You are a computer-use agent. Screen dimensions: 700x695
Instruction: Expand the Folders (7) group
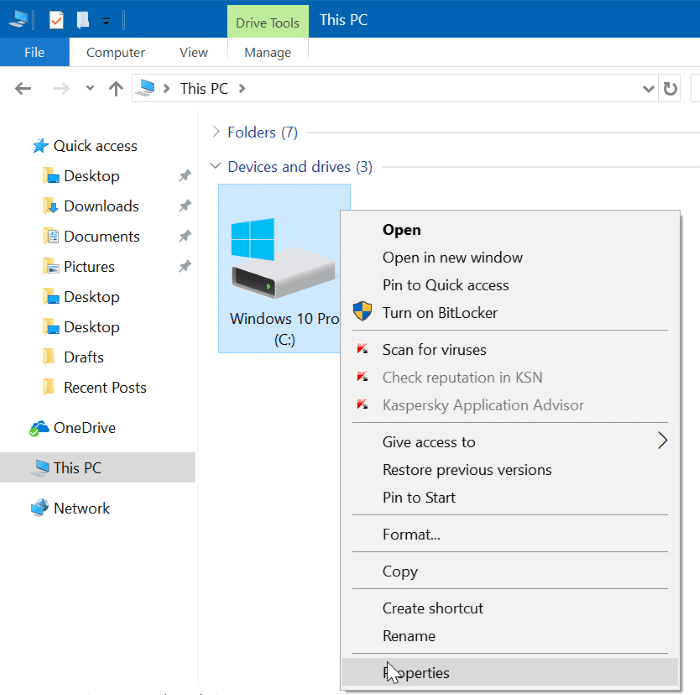[217, 132]
